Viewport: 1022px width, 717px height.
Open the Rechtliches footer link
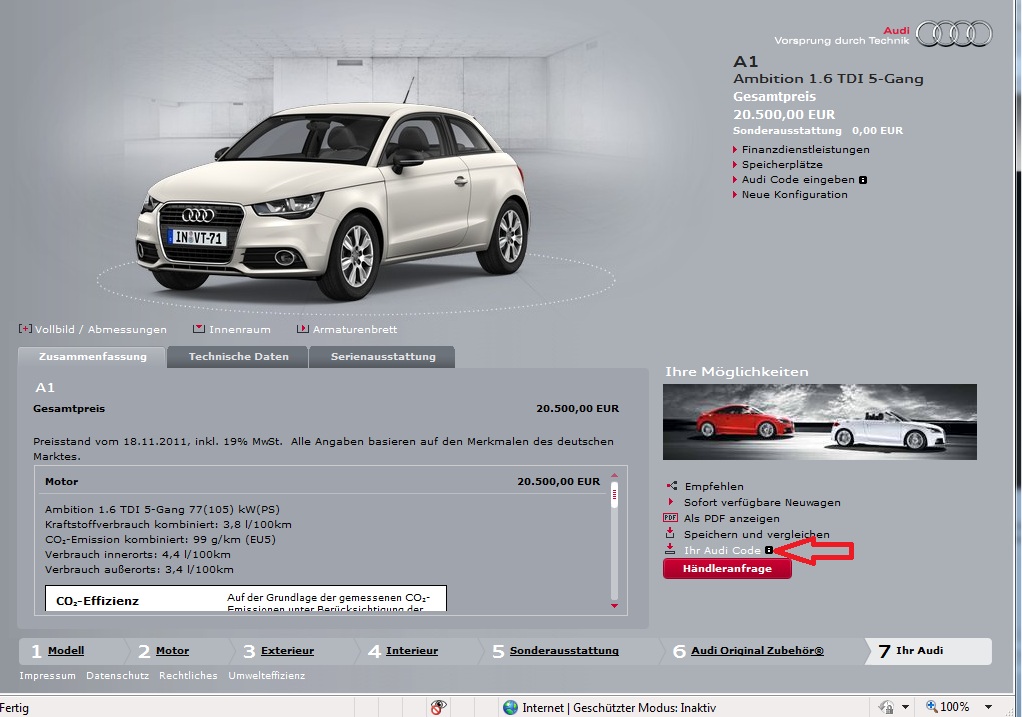[188, 675]
